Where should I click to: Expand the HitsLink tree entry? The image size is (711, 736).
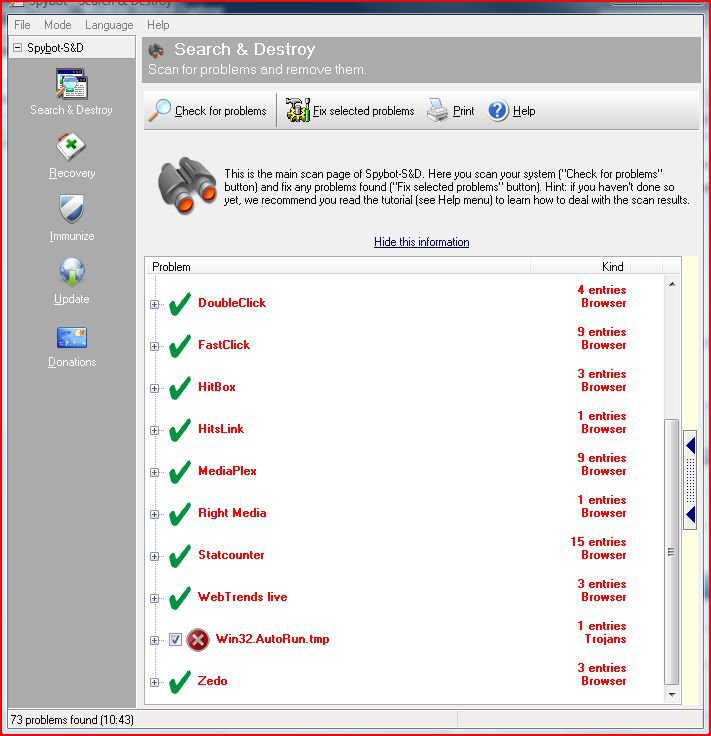pos(154,430)
